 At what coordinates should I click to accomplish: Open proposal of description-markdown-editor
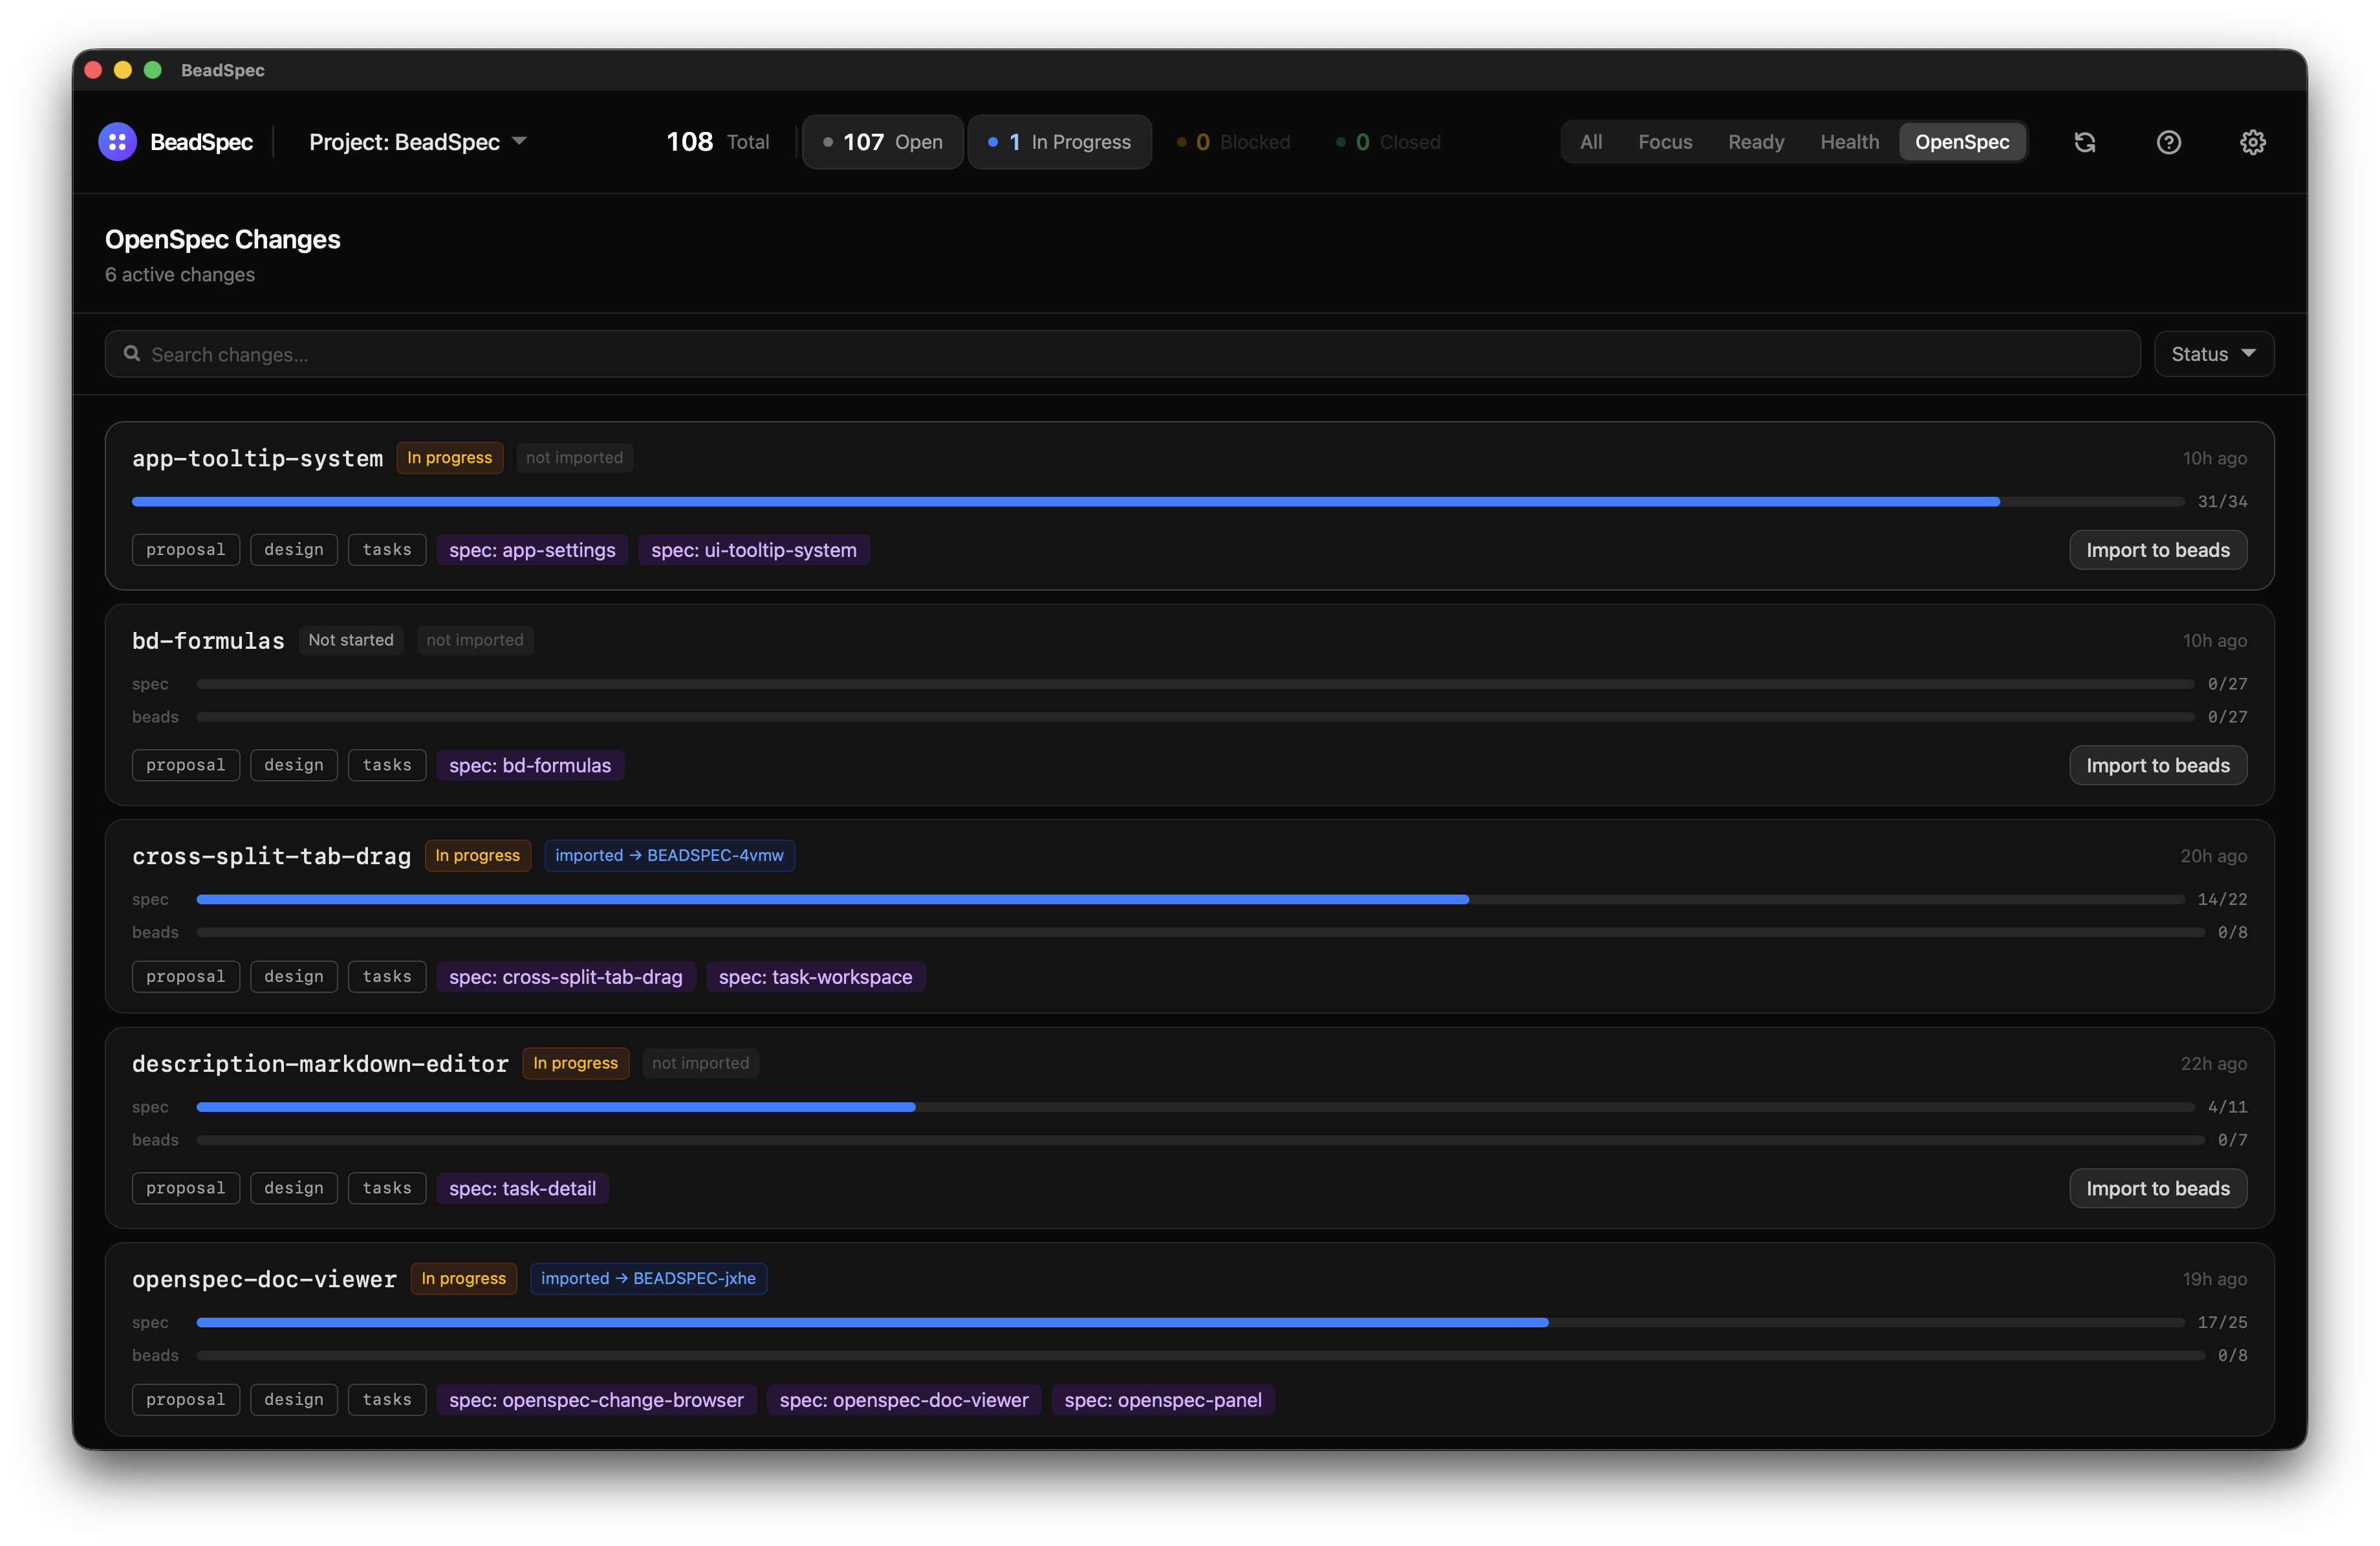point(186,1188)
